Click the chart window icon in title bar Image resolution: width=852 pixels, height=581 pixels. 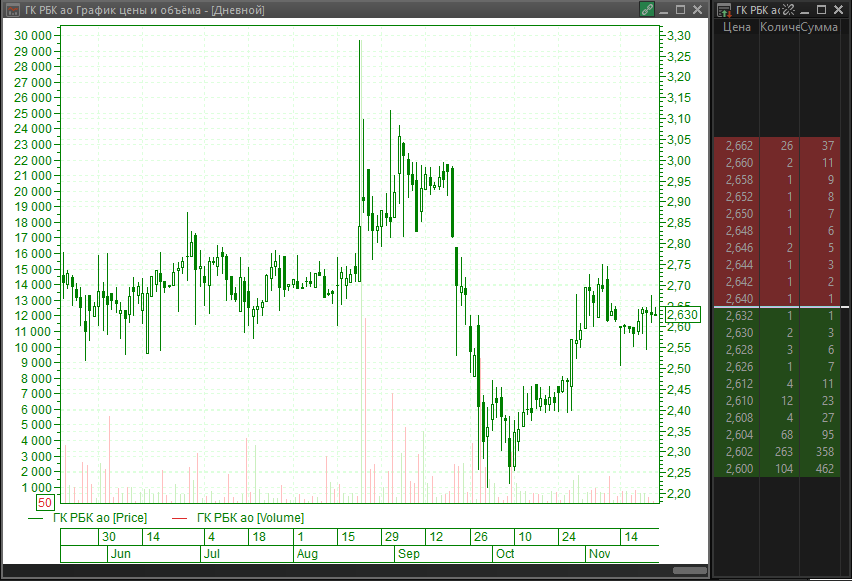tap(12, 9)
